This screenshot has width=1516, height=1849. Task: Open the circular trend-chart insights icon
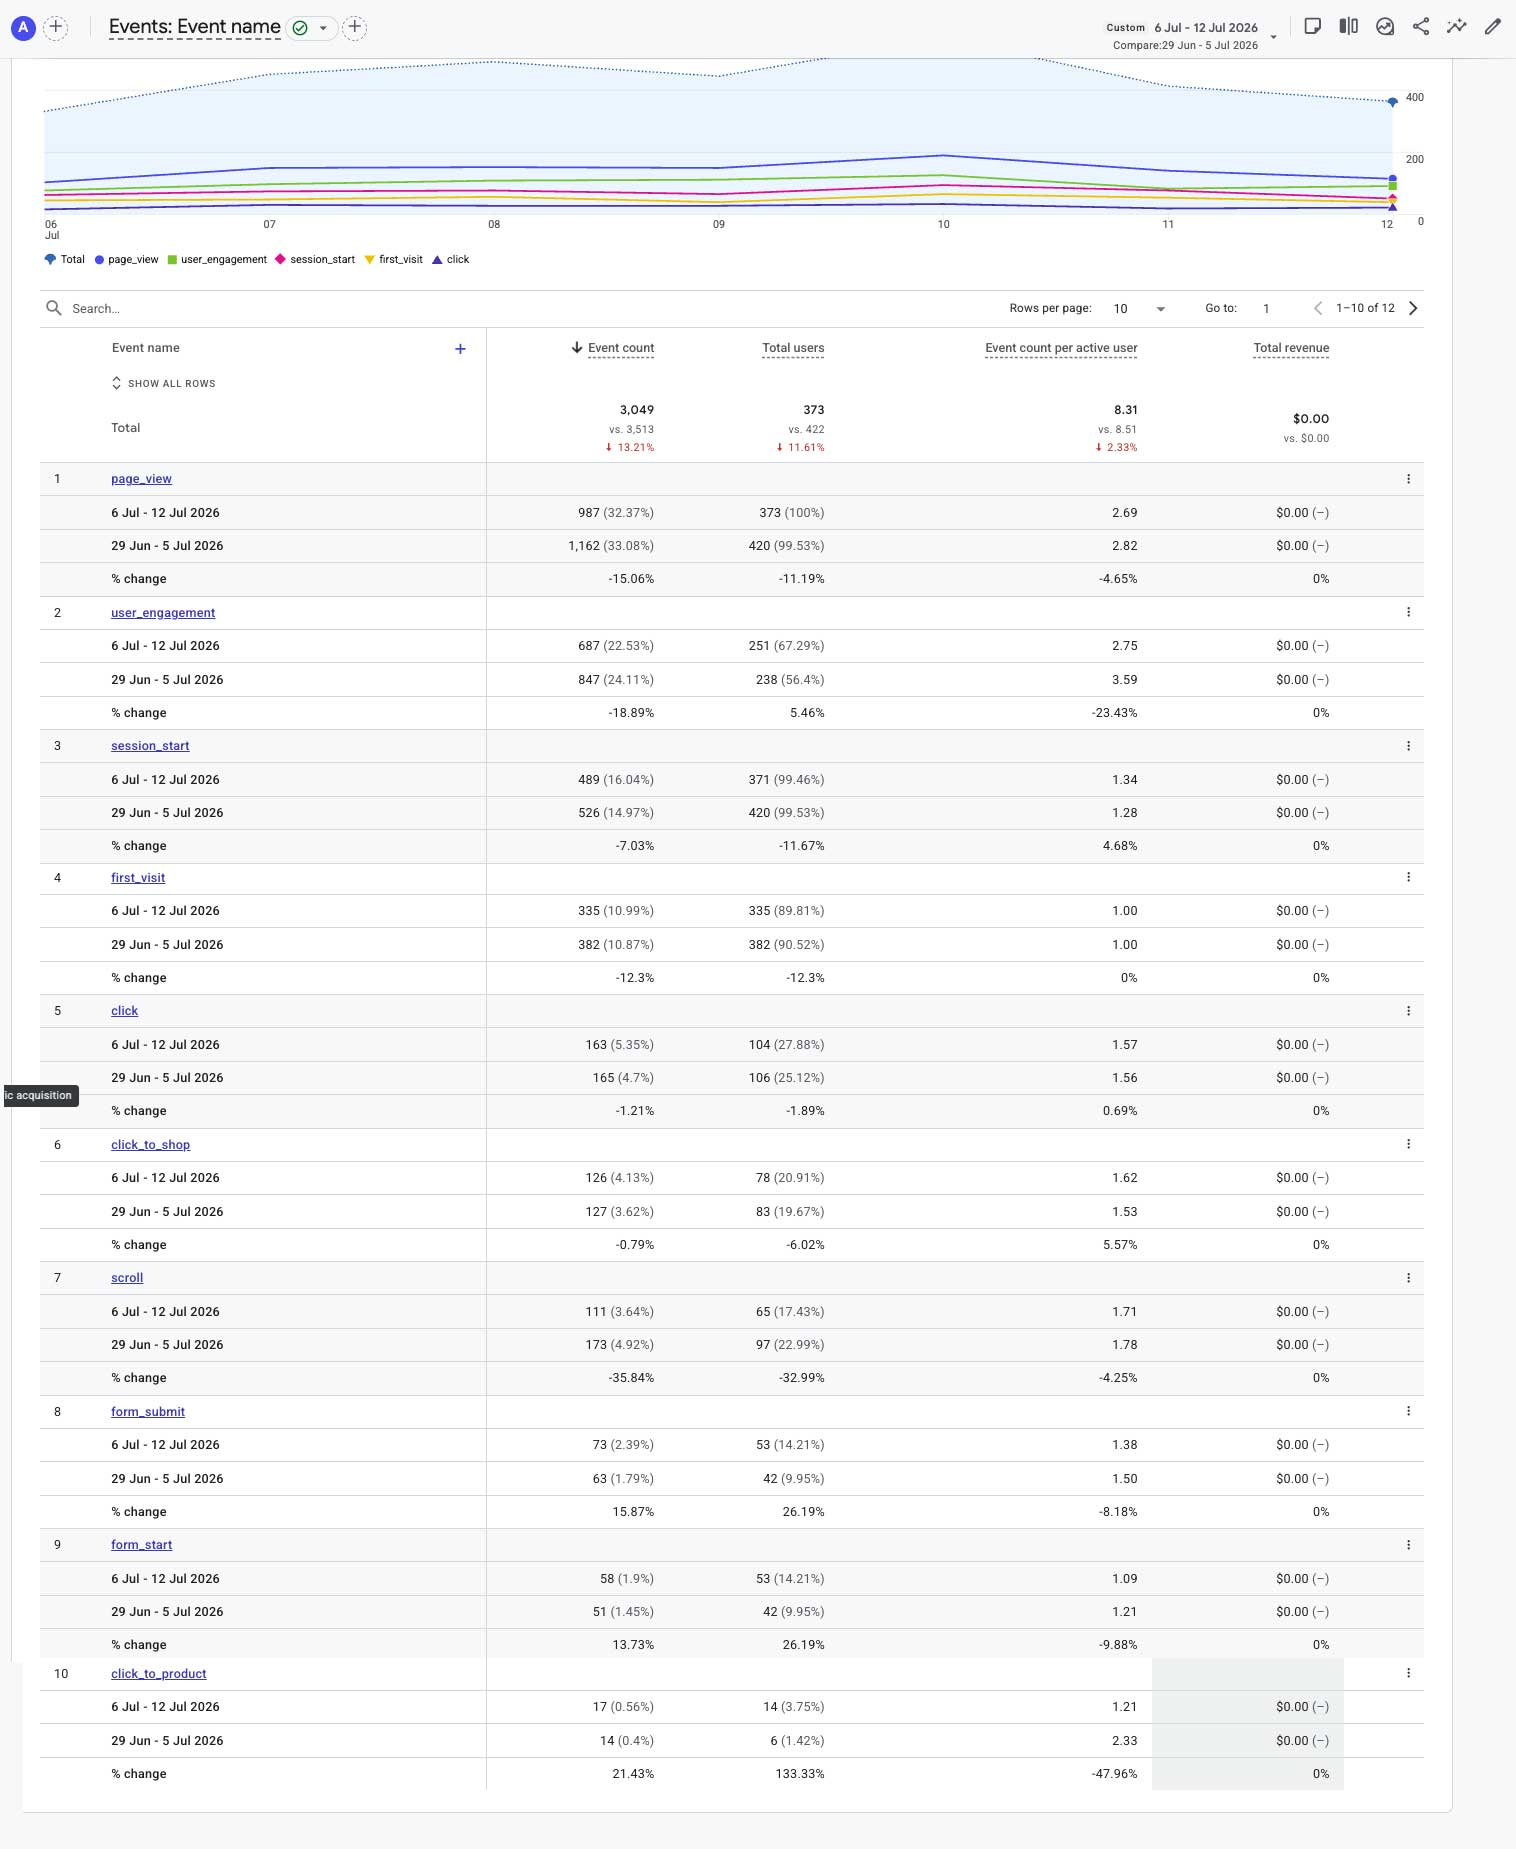(x=1385, y=27)
